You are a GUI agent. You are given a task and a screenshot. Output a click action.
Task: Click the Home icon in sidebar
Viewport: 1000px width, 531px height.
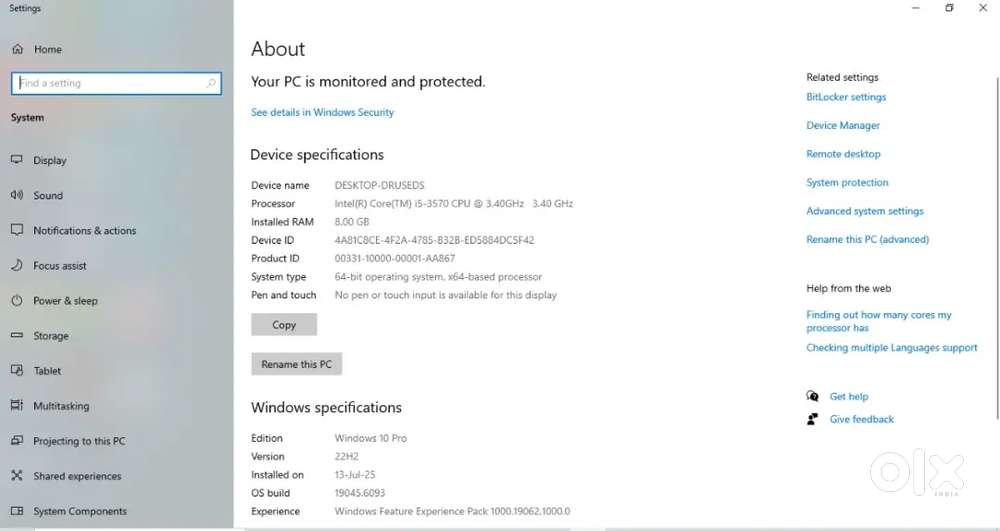tap(16, 49)
